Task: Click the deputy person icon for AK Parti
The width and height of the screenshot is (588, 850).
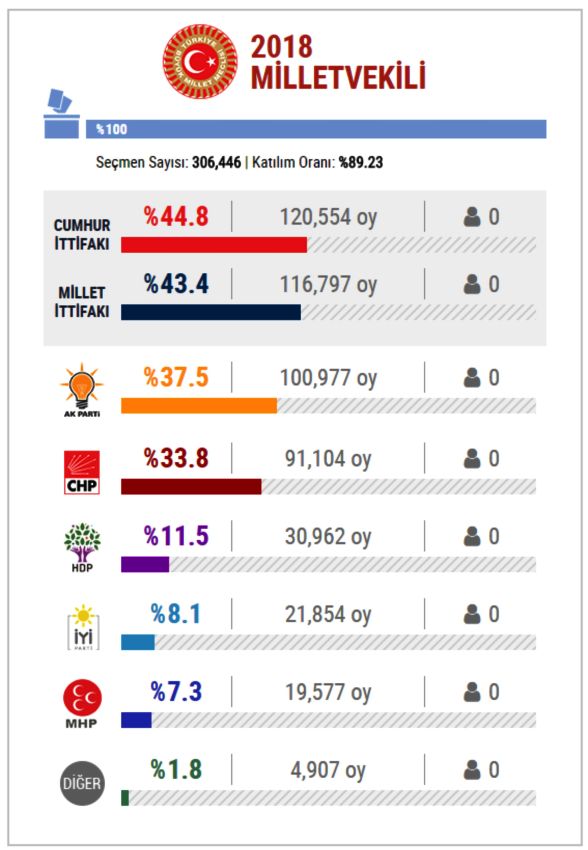Action: (472, 378)
